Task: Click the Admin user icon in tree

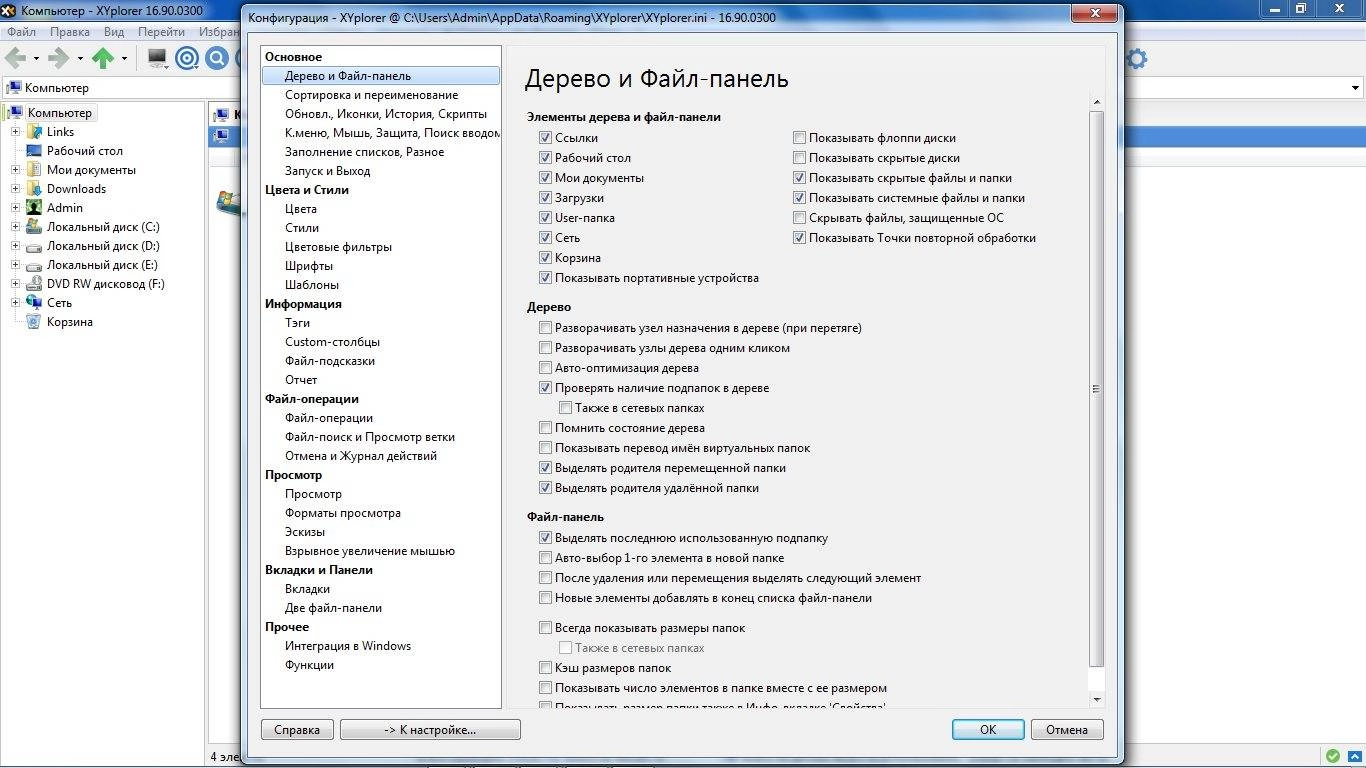Action: [x=34, y=208]
